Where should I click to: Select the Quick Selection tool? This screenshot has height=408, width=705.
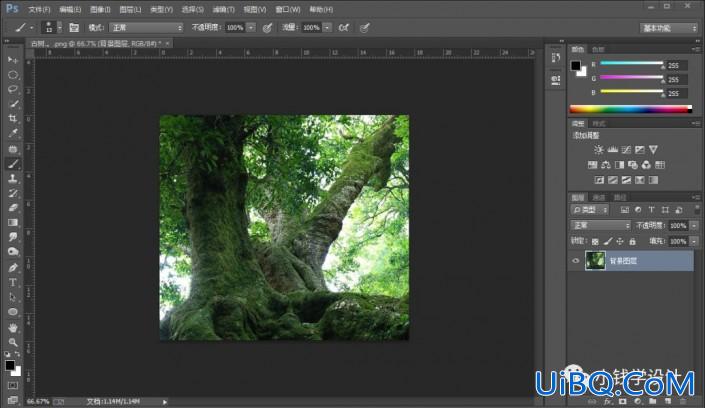[x=13, y=104]
